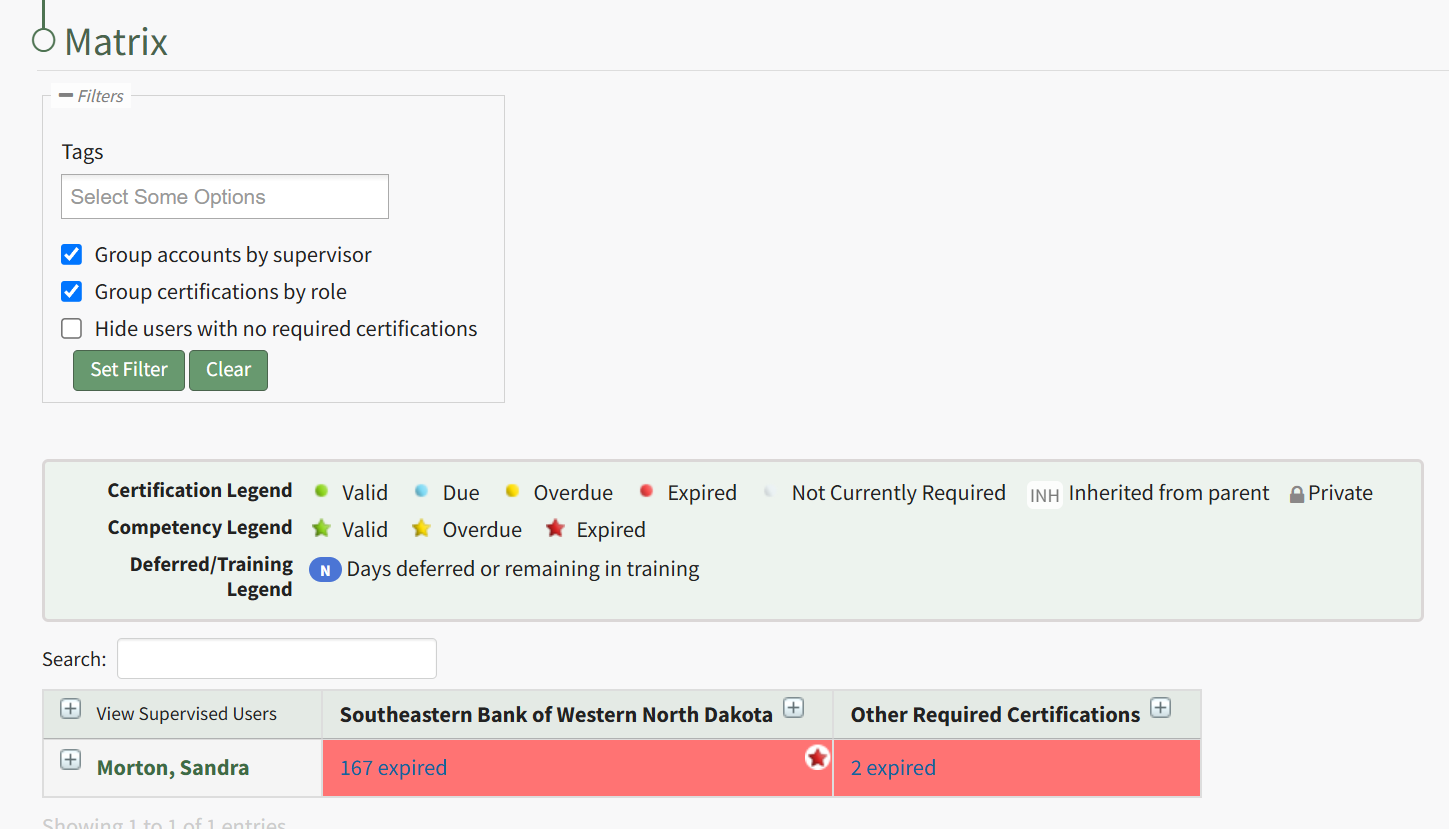Open the 167 expired link

point(393,768)
